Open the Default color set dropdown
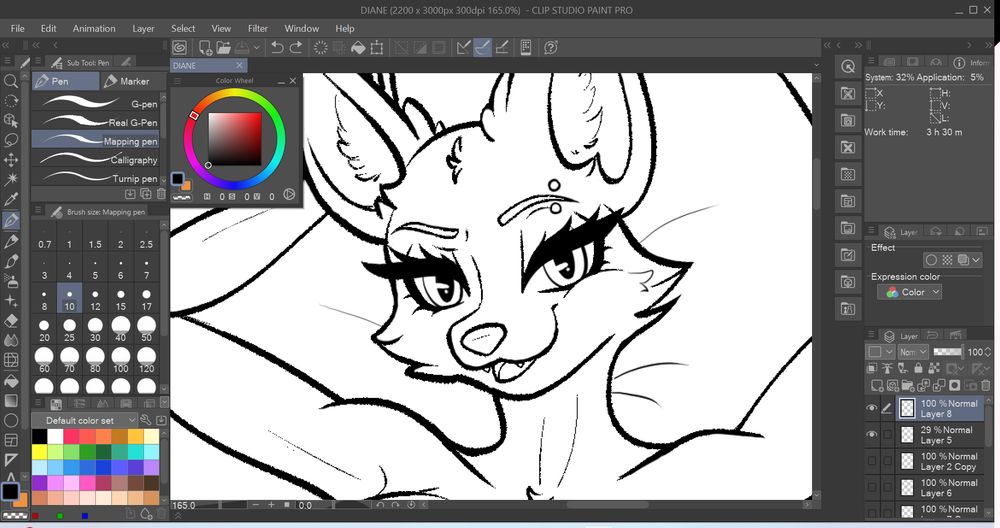This screenshot has height=528, width=1000. click(84, 420)
